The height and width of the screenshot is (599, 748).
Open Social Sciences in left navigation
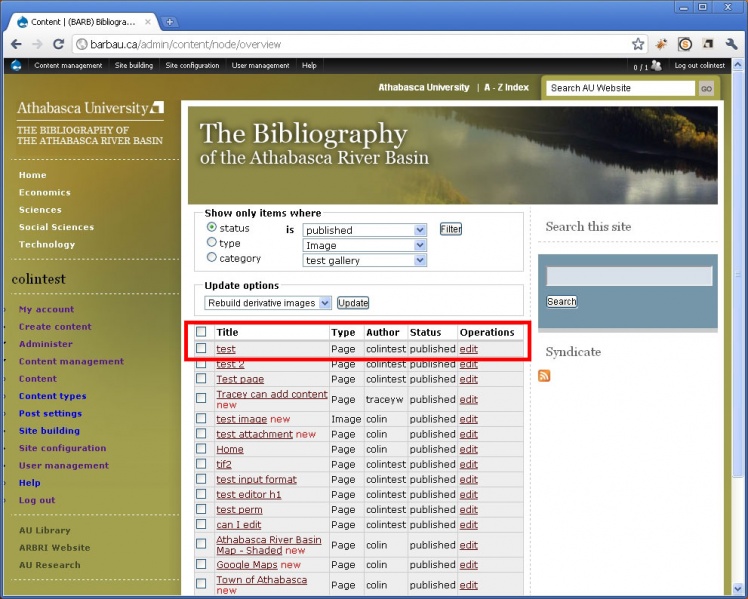point(56,227)
